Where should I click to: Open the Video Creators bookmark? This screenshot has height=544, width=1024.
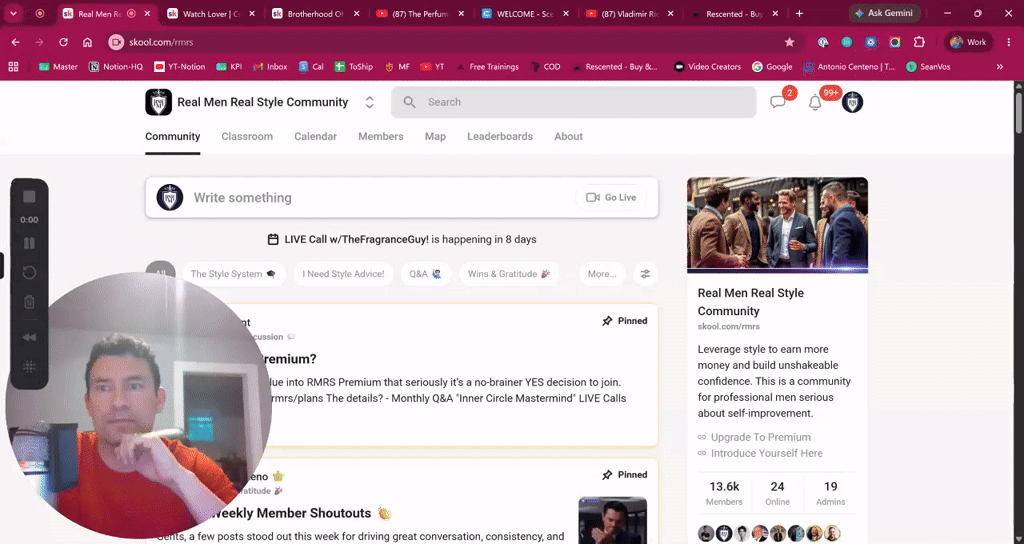[707, 67]
